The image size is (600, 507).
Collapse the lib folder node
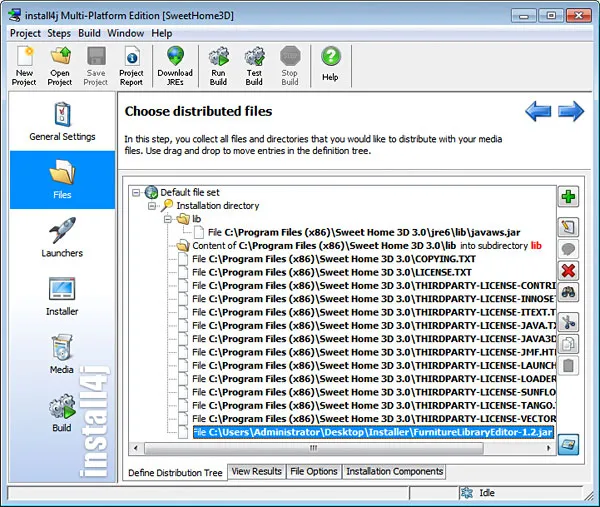pyautogui.click(x=168, y=219)
